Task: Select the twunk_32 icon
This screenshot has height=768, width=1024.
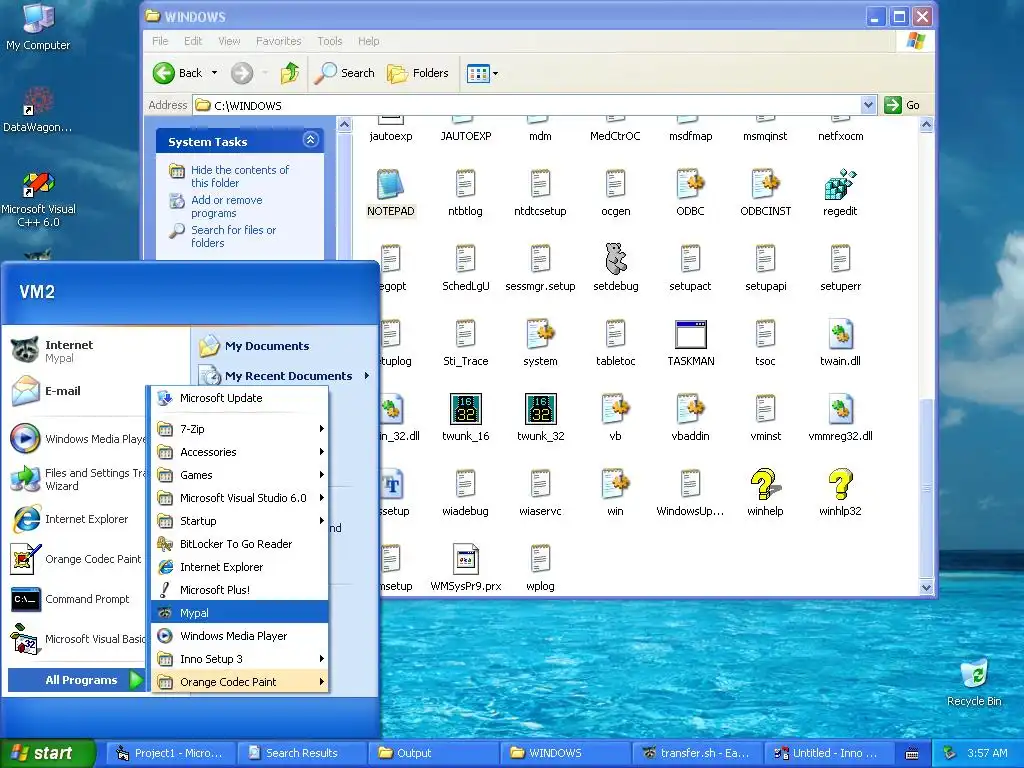Action: 541,409
